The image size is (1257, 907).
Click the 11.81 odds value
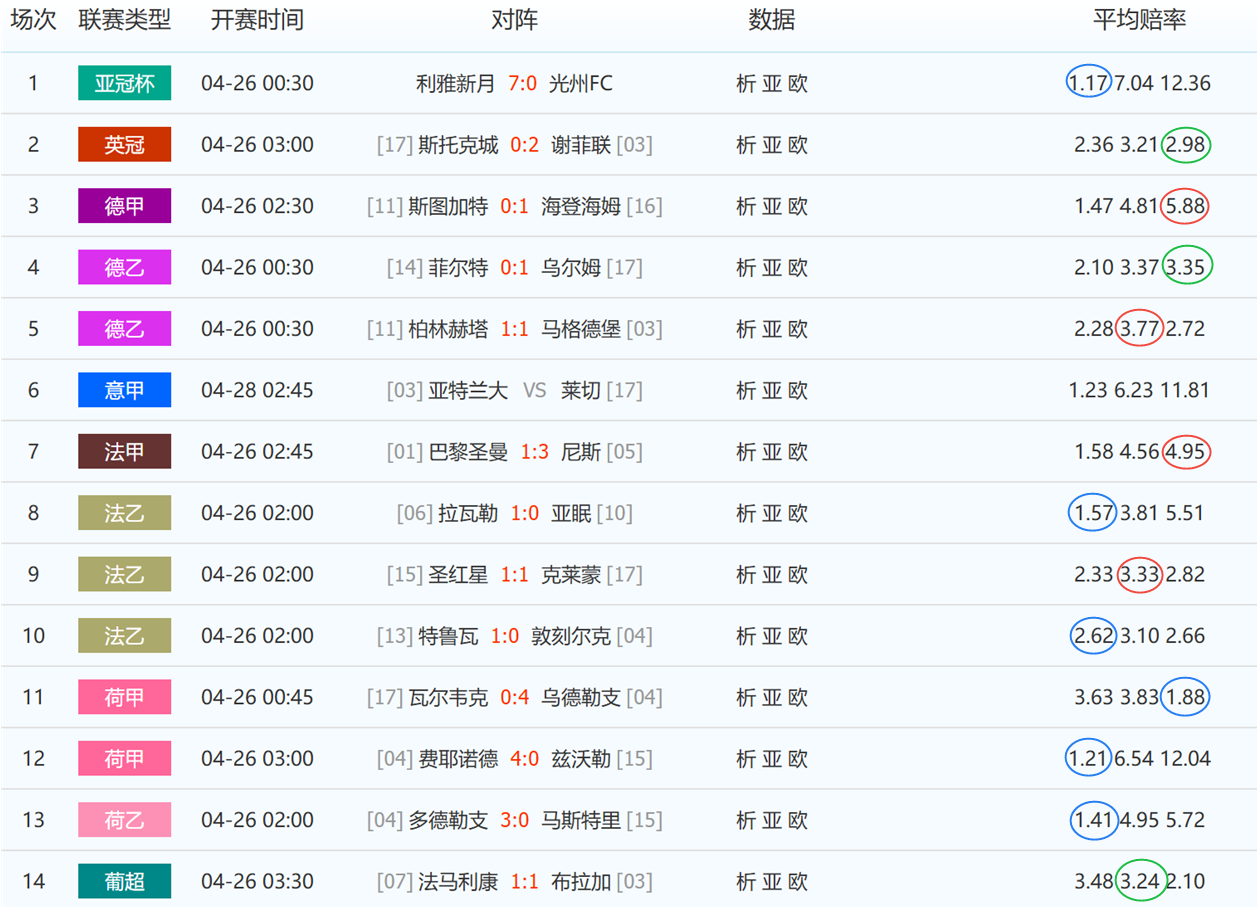click(1186, 390)
